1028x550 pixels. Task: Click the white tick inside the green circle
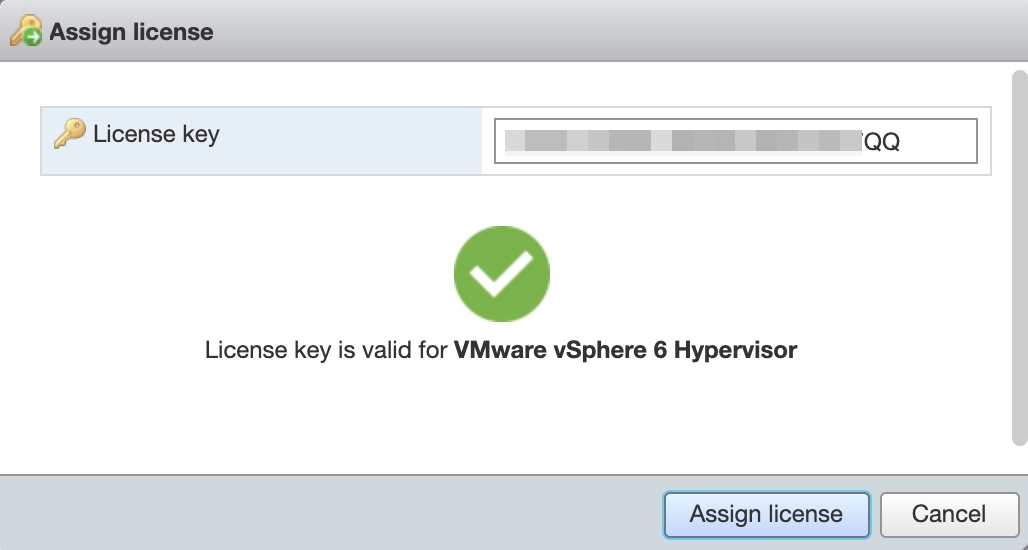pos(501,275)
